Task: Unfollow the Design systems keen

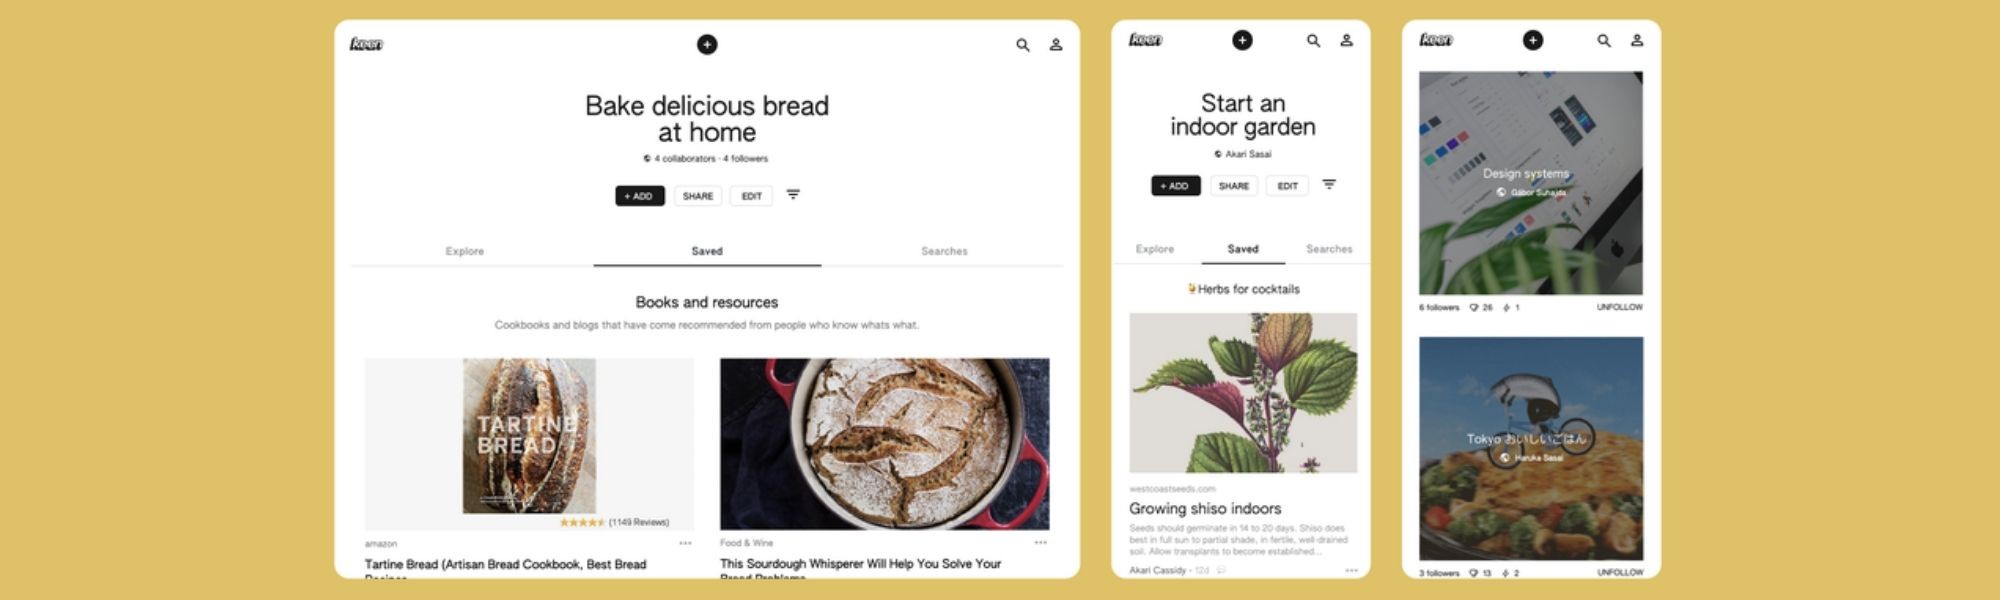Action: click(1619, 307)
